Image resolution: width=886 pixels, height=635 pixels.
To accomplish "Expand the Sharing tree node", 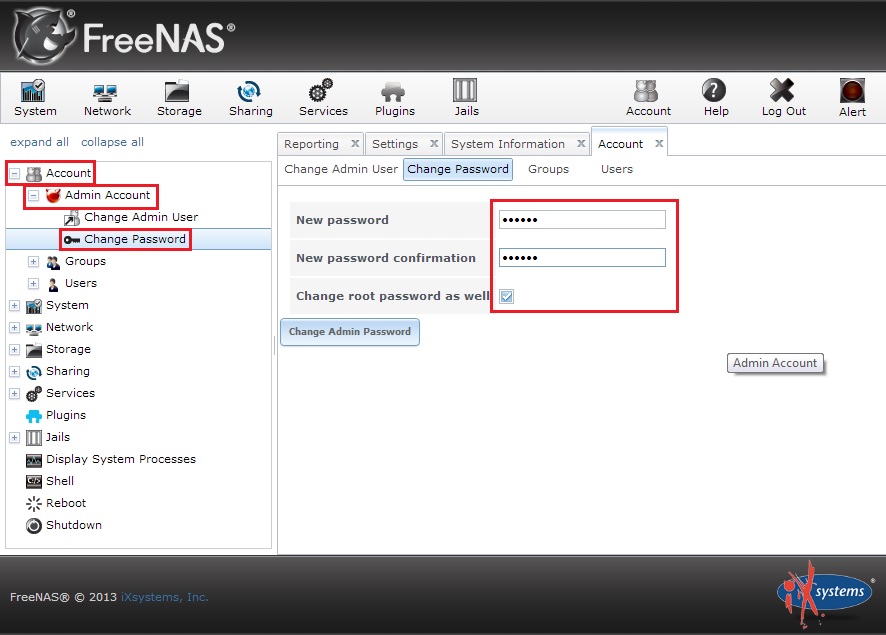I will pos(15,372).
